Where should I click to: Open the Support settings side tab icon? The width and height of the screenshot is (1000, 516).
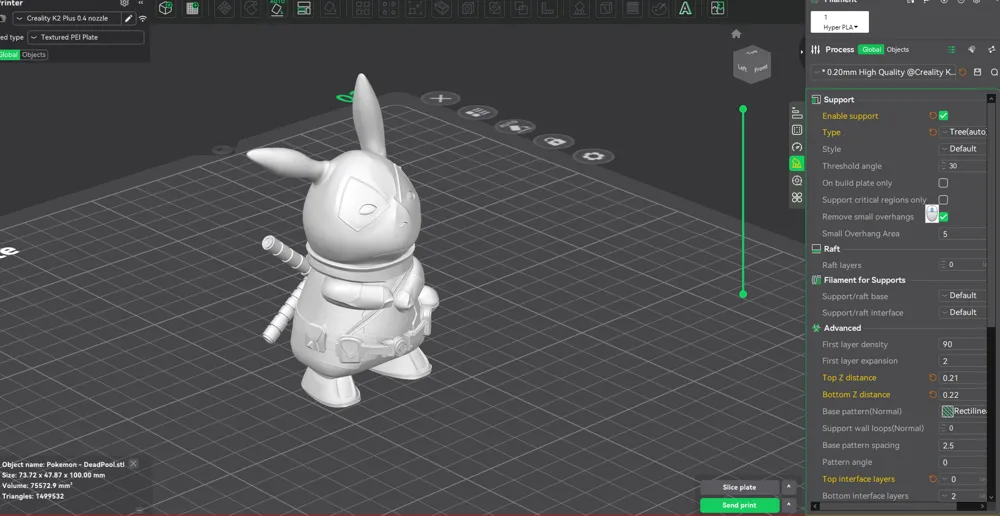point(797,164)
